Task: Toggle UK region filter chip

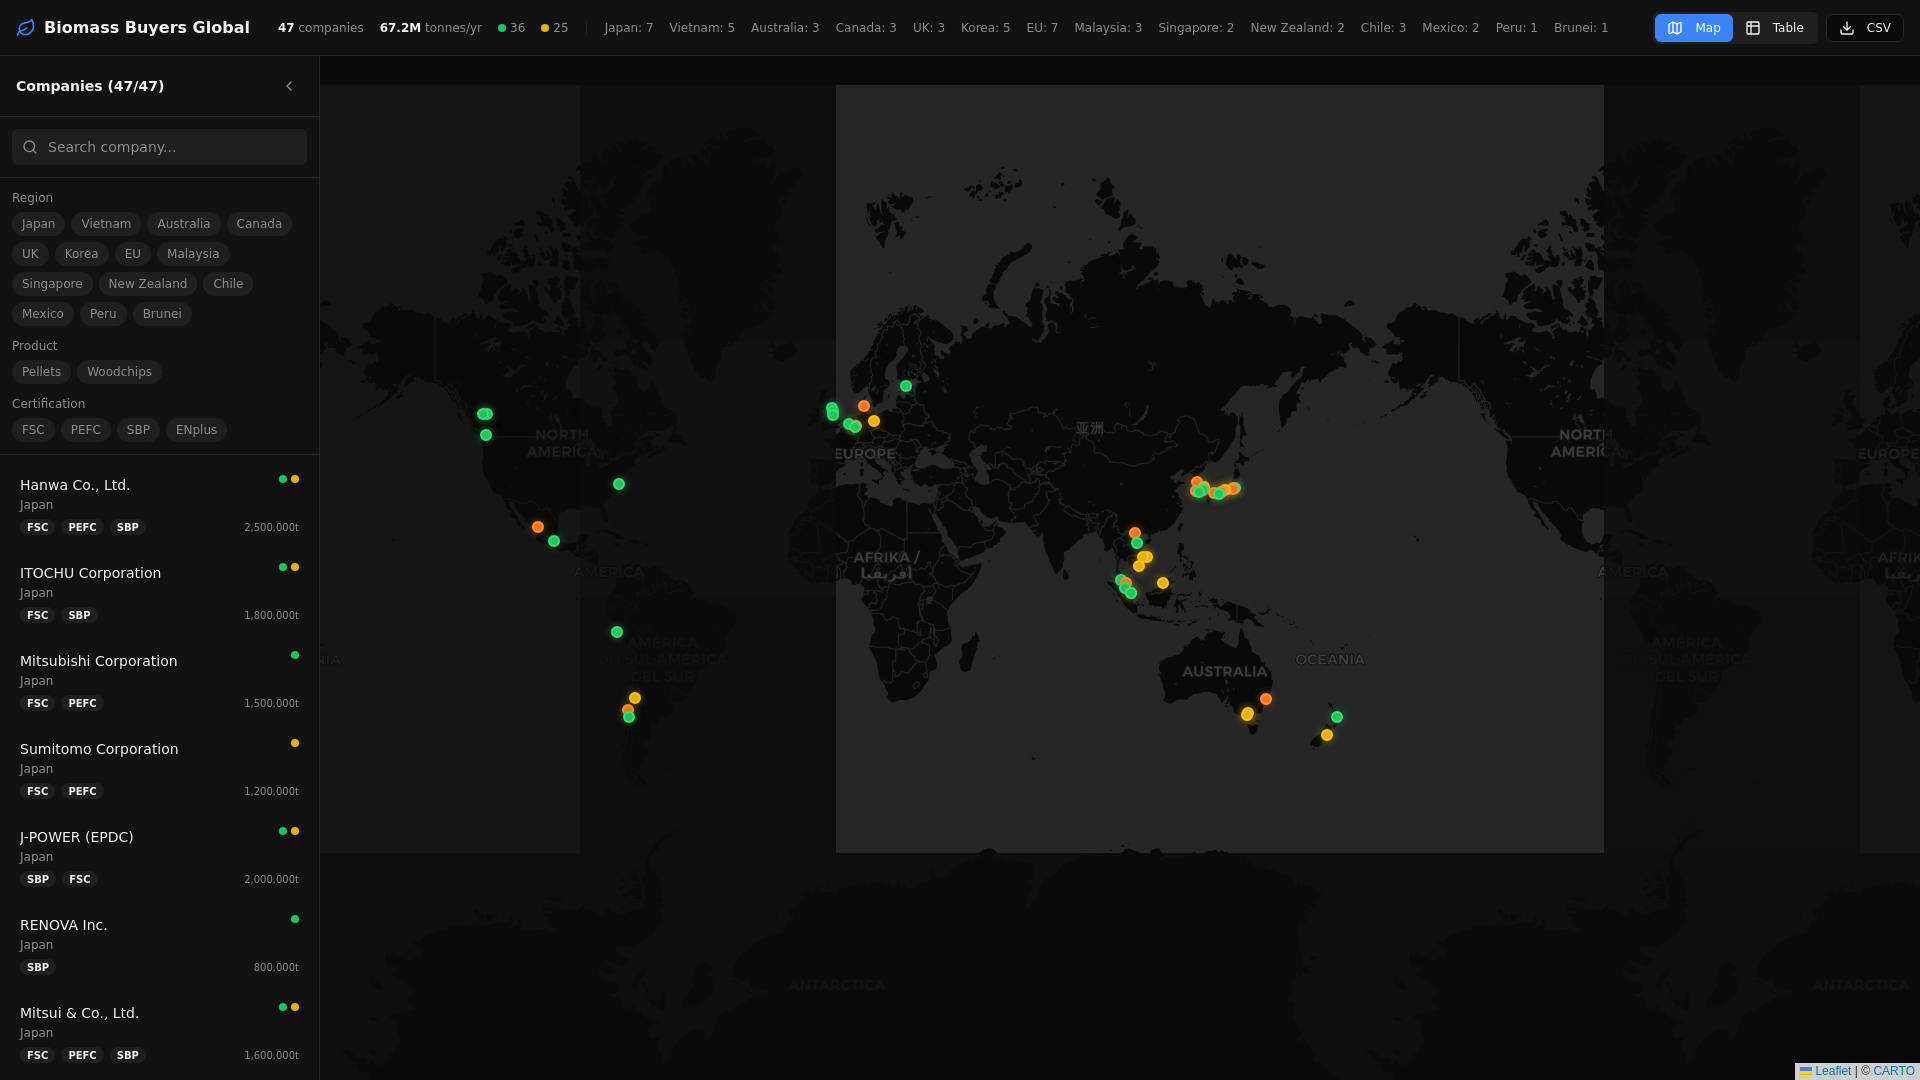Action: point(30,254)
